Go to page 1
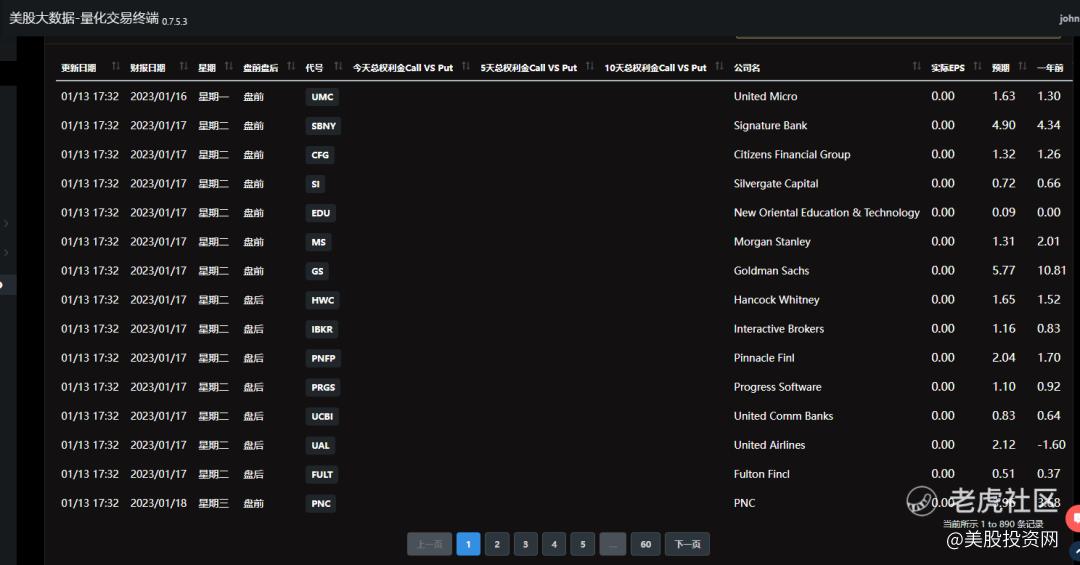Image resolution: width=1080 pixels, height=565 pixels. click(468, 544)
